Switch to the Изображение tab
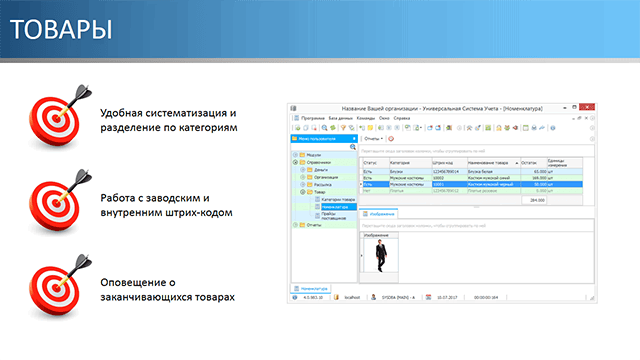 point(379,214)
